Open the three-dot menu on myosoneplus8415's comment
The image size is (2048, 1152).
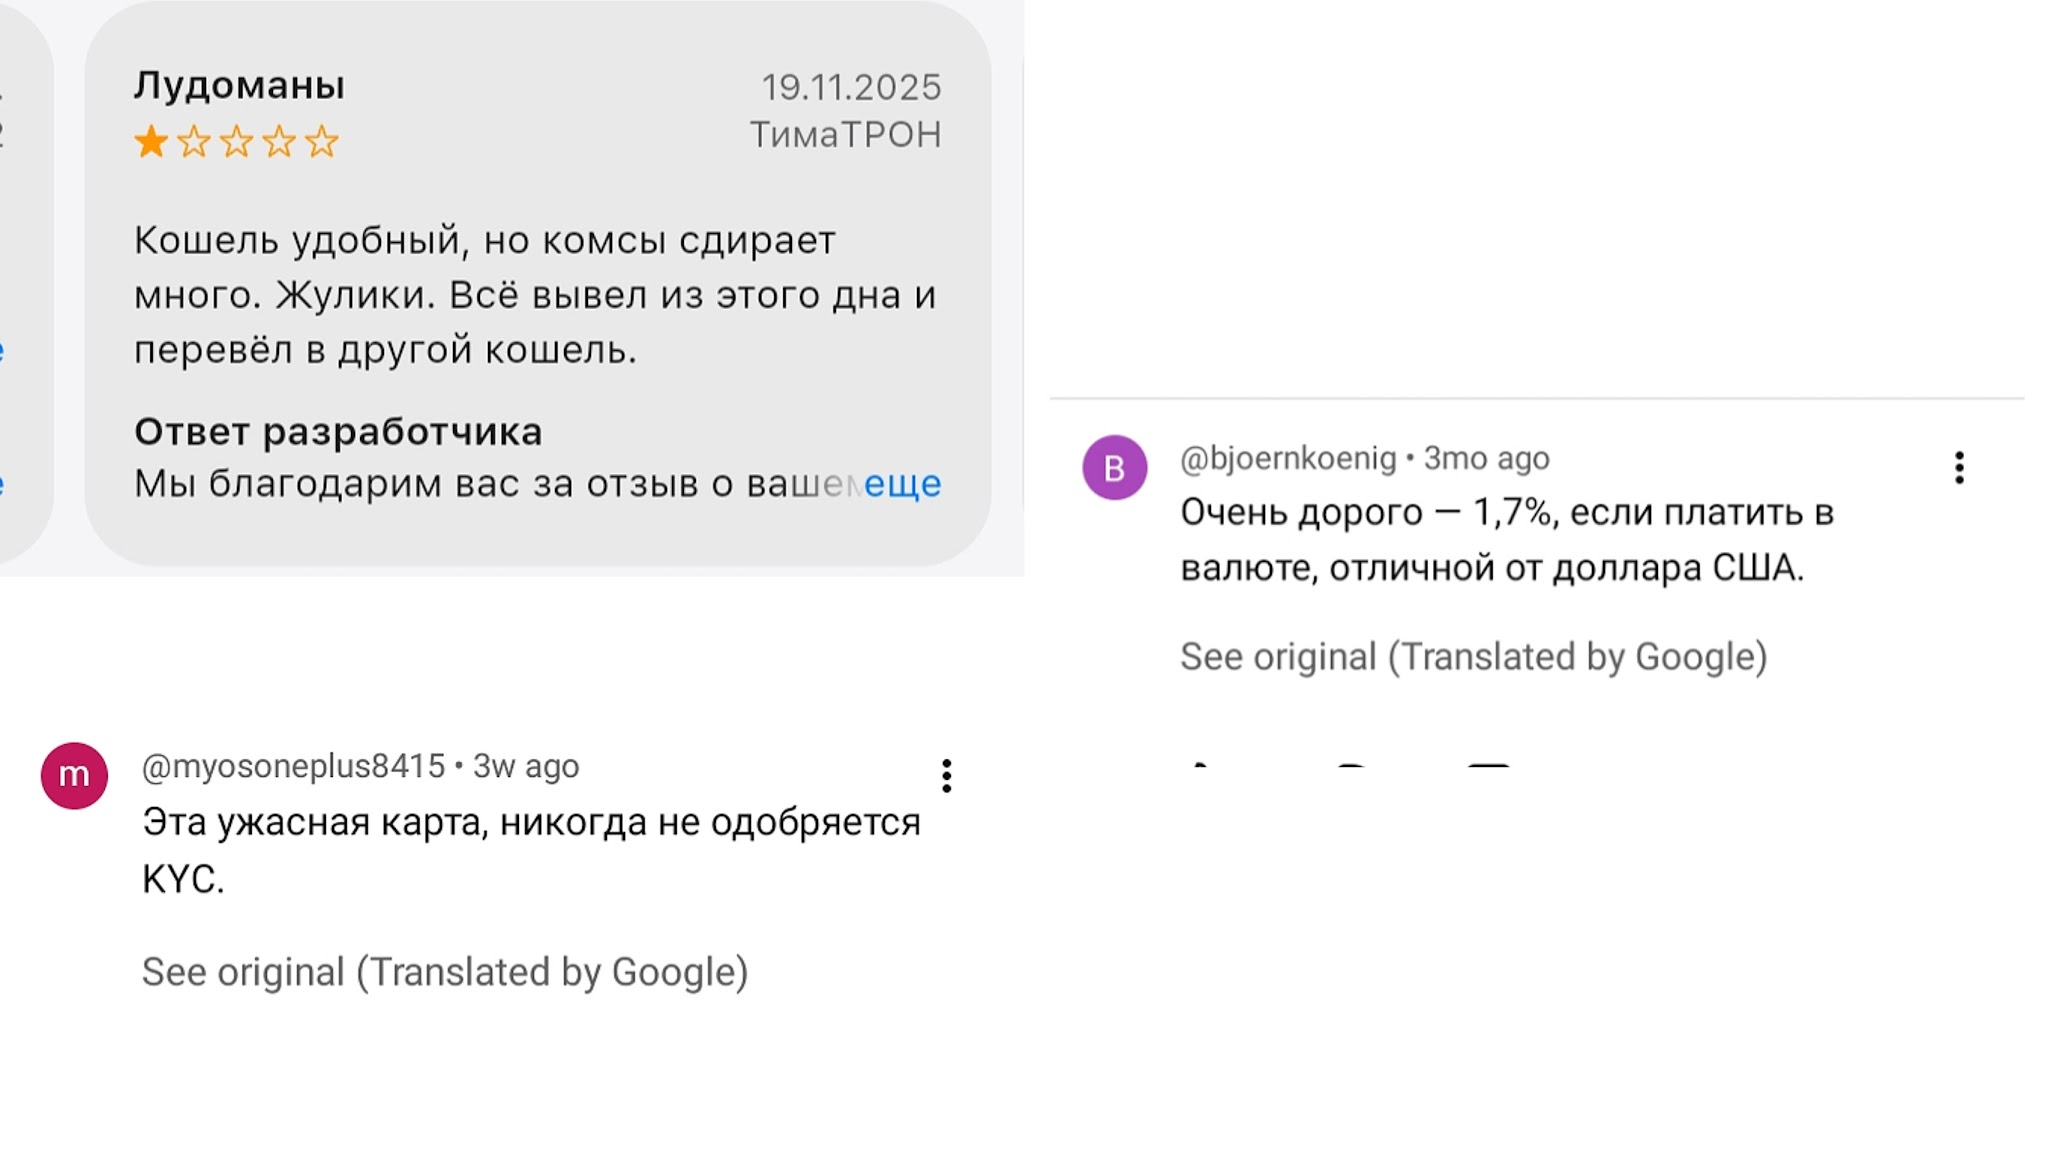(x=946, y=776)
